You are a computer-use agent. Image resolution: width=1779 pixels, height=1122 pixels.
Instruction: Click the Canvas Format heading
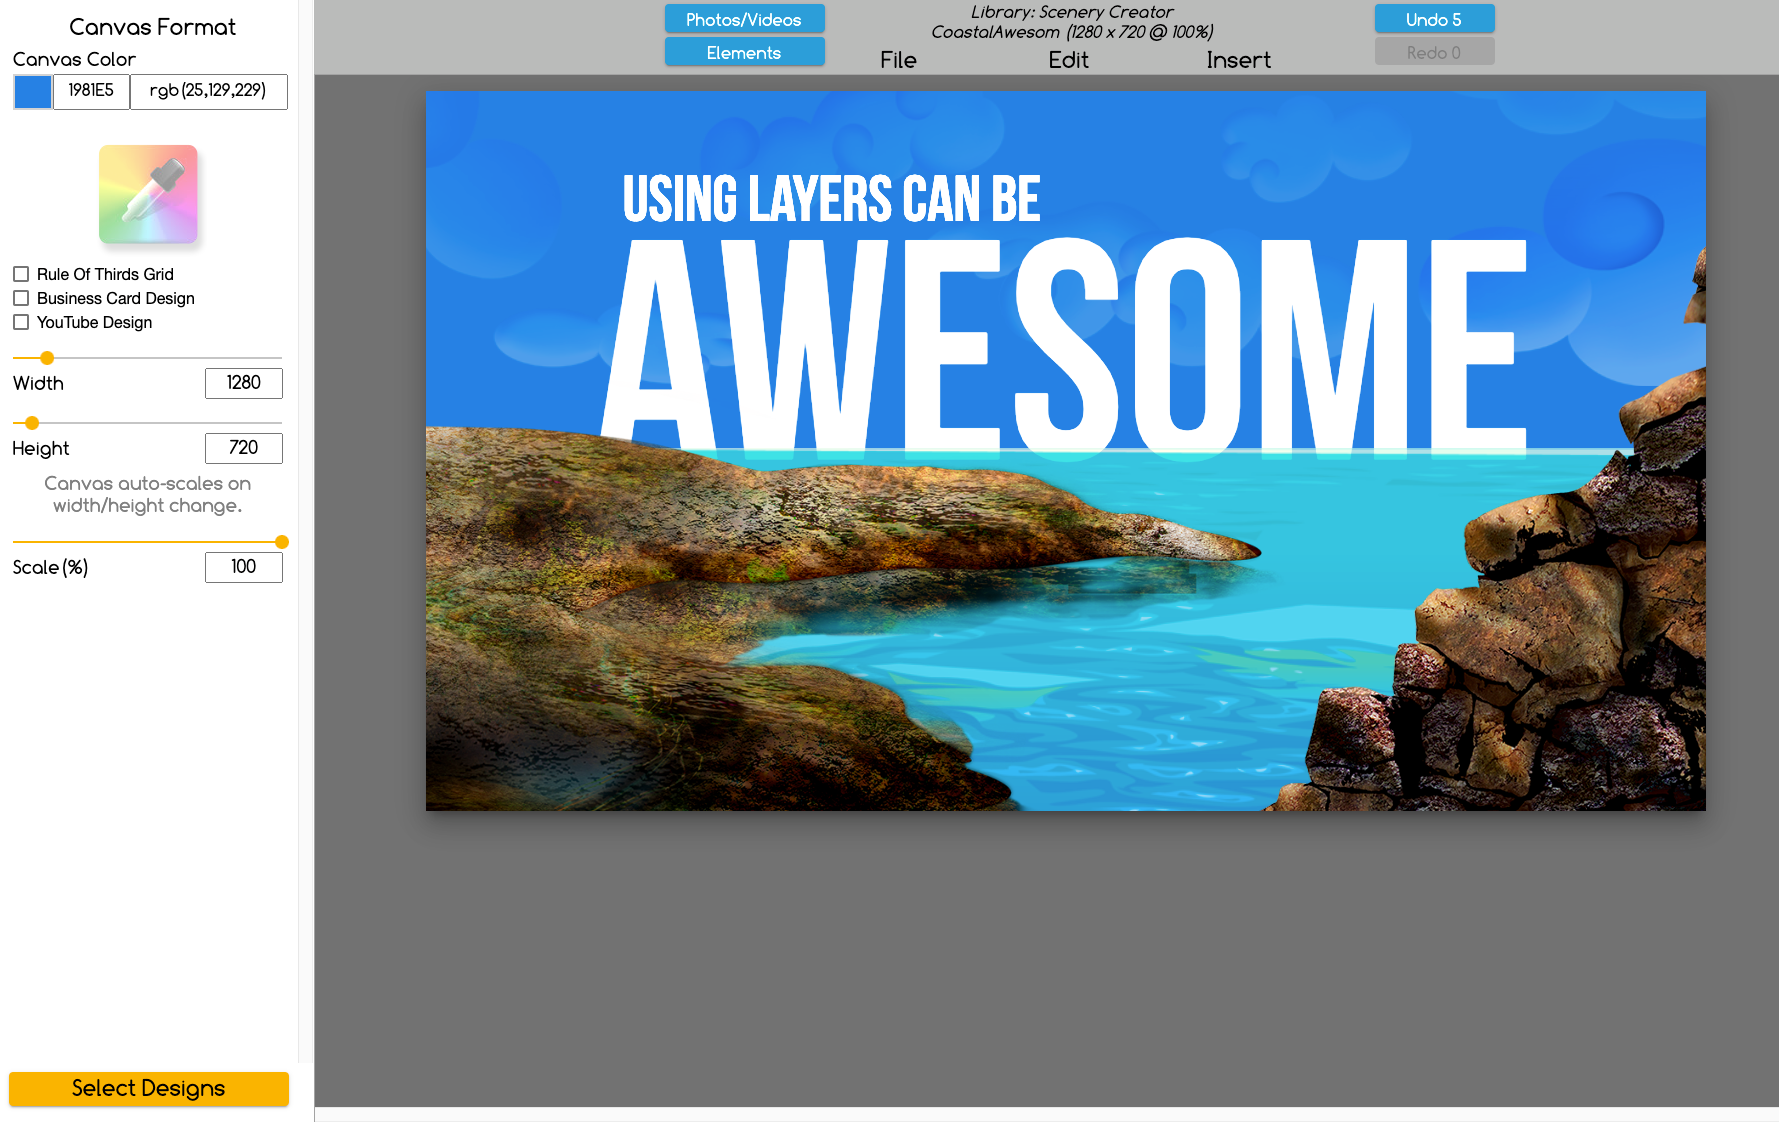pyautogui.click(x=152, y=27)
